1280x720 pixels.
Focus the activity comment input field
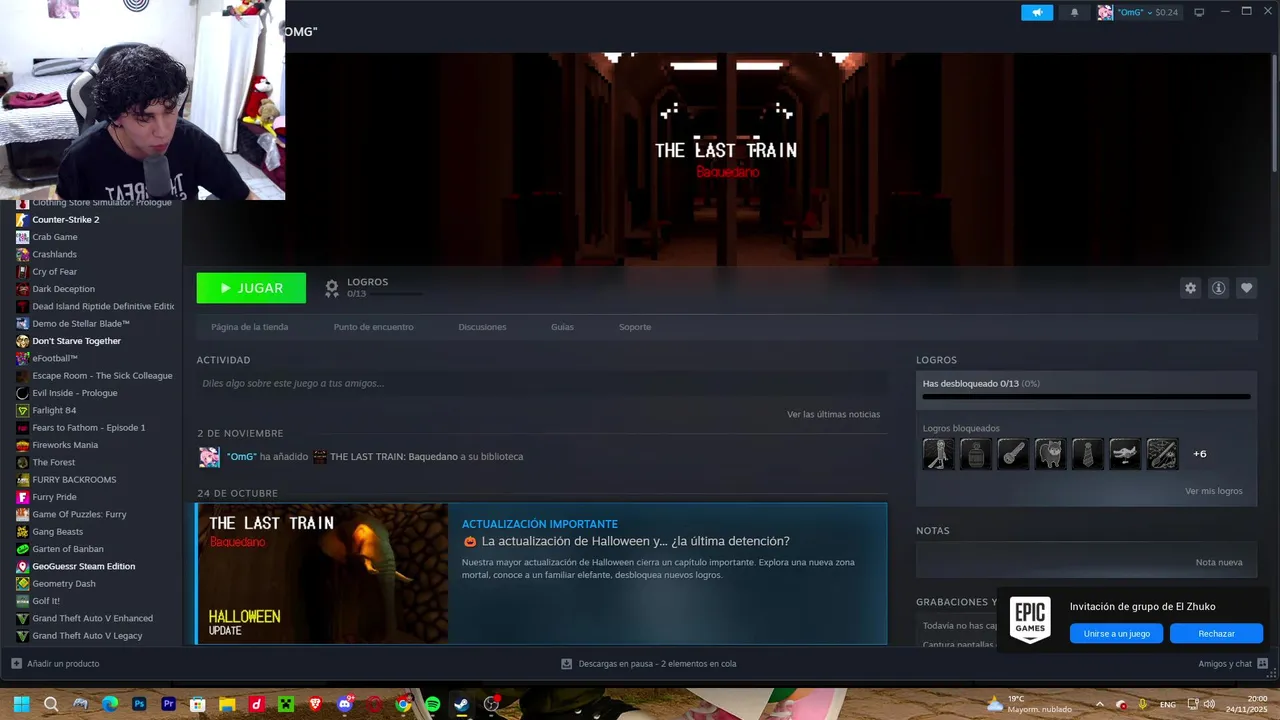tap(542, 383)
